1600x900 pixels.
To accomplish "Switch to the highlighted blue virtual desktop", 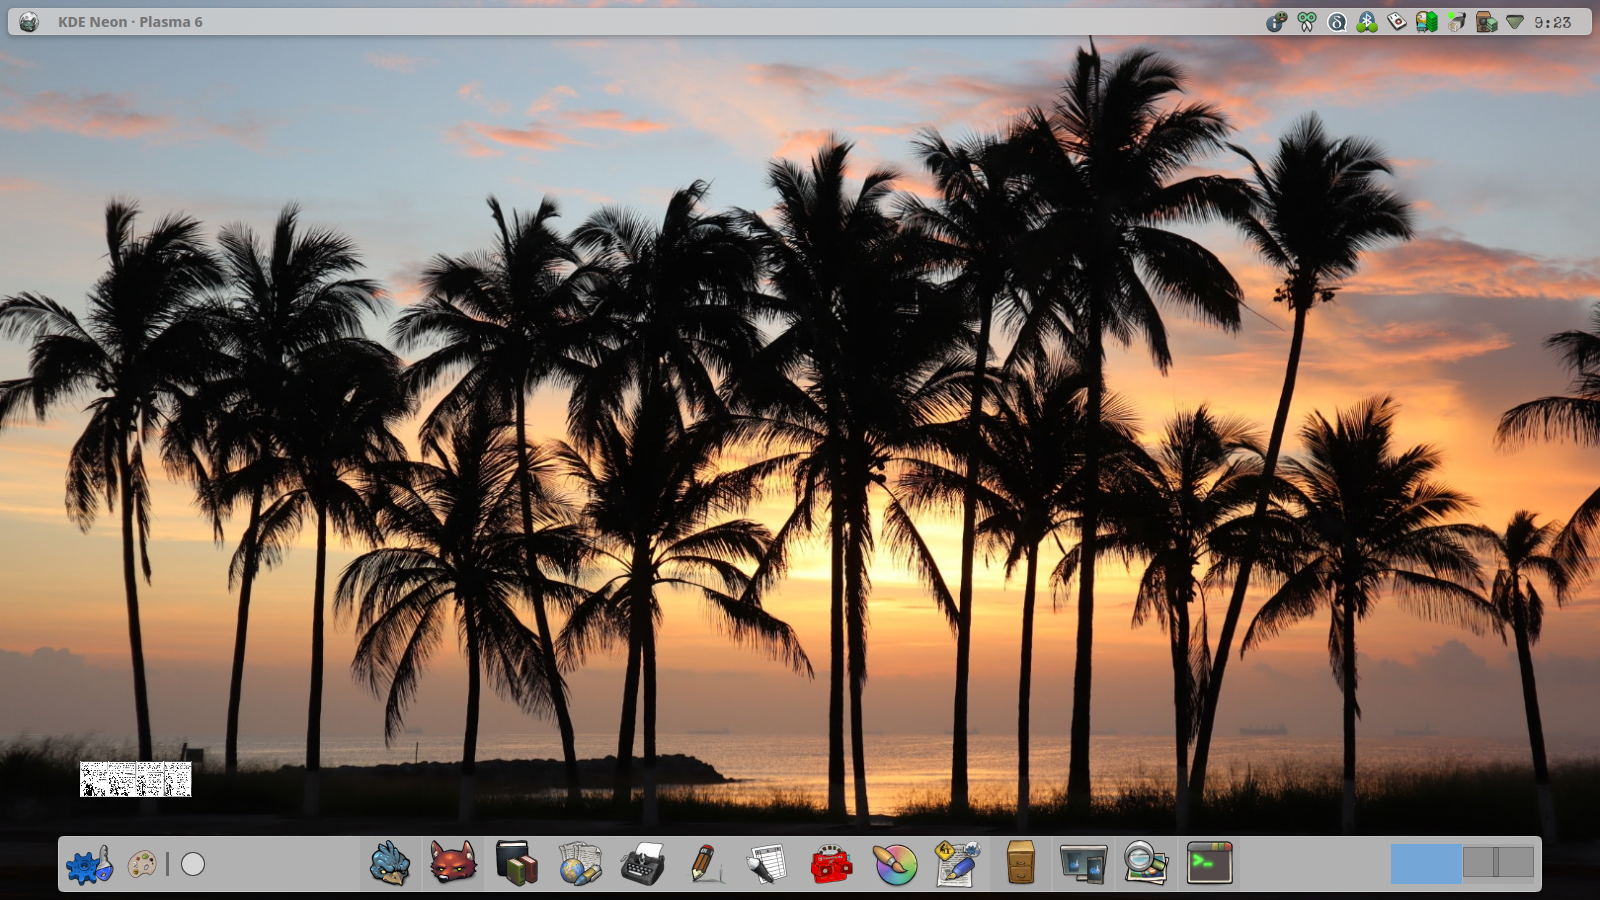I will click(1426, 863).
